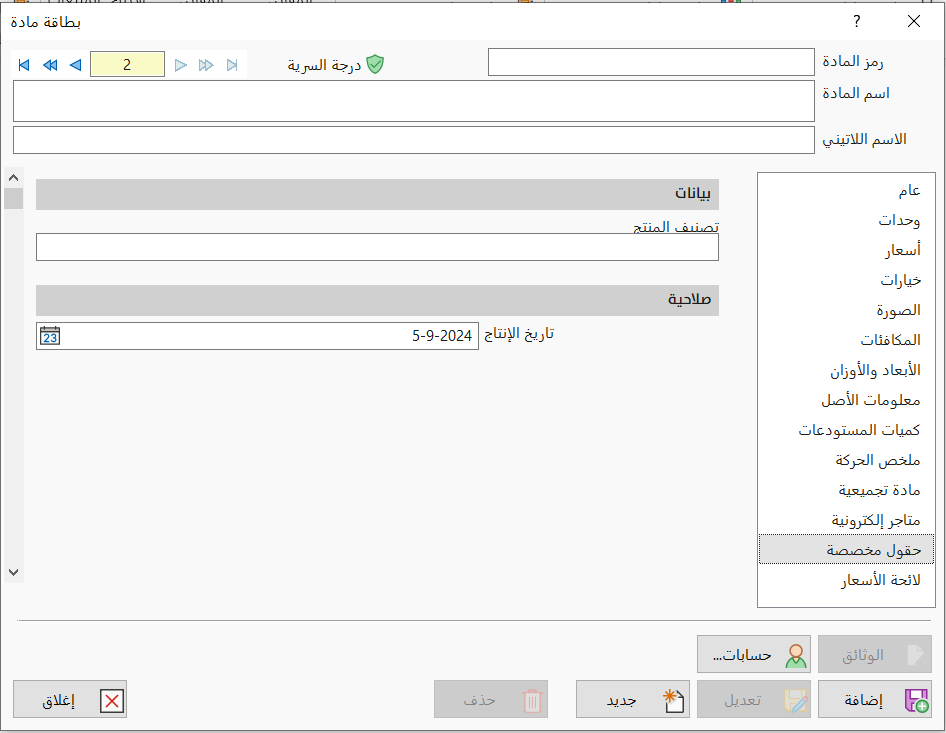Click the حسابات... button
Image resolution: width=946 pixels, height=733 pixels.
click(754, 655)
